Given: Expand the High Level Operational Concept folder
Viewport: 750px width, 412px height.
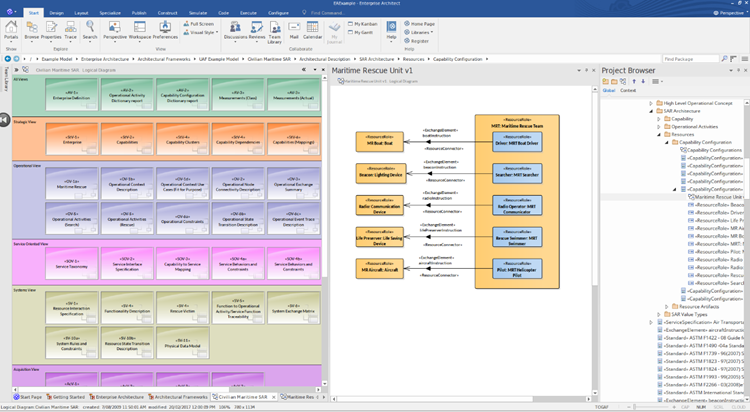Looking at the screenshot, I should point(651,103).
